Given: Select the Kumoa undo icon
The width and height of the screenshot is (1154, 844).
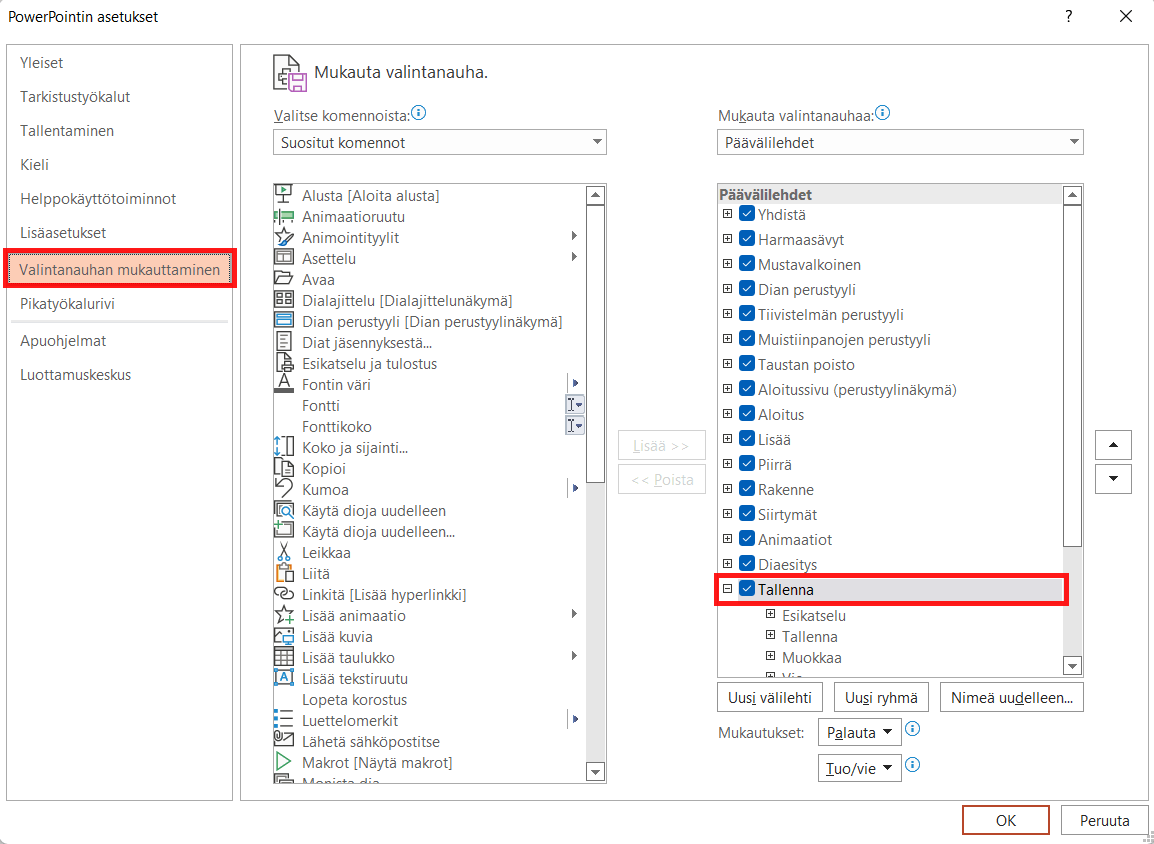Looking at the screenshot, I should [284, 488].
